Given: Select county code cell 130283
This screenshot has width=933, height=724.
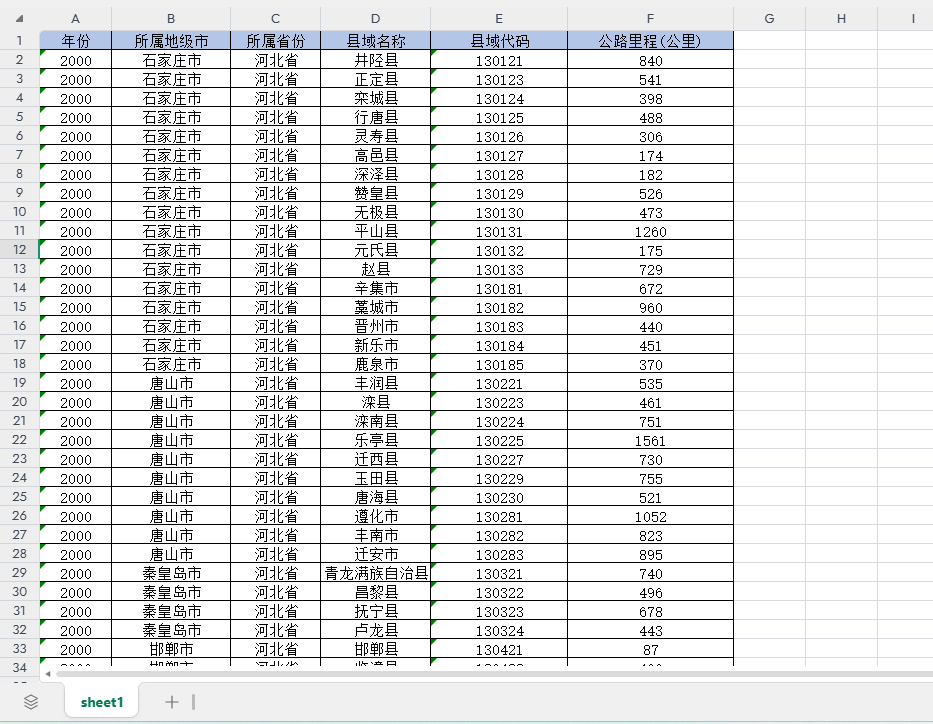Looking at the screenshot, I should point(499,554).
